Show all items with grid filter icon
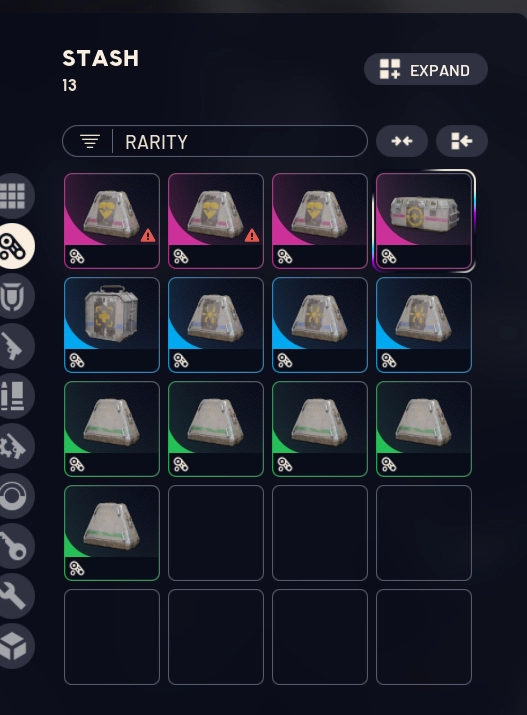The height and width of the screenshot is (715, 527). (13, 196)
